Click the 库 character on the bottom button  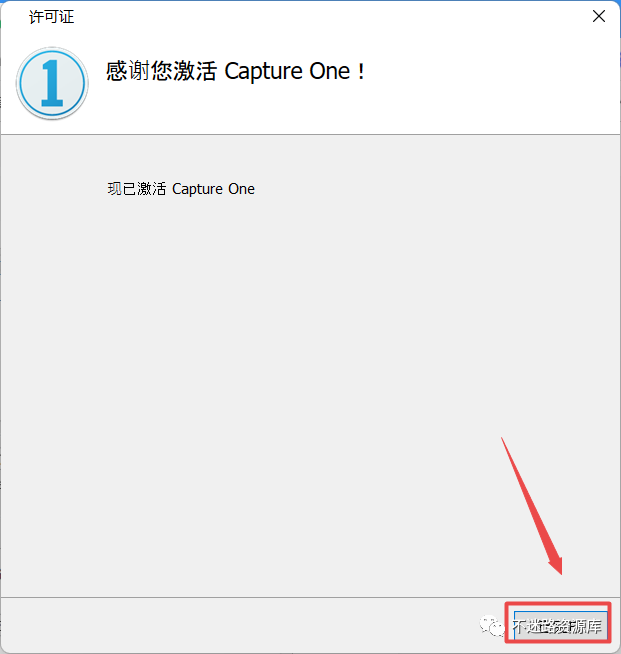[x=593, y=626]
